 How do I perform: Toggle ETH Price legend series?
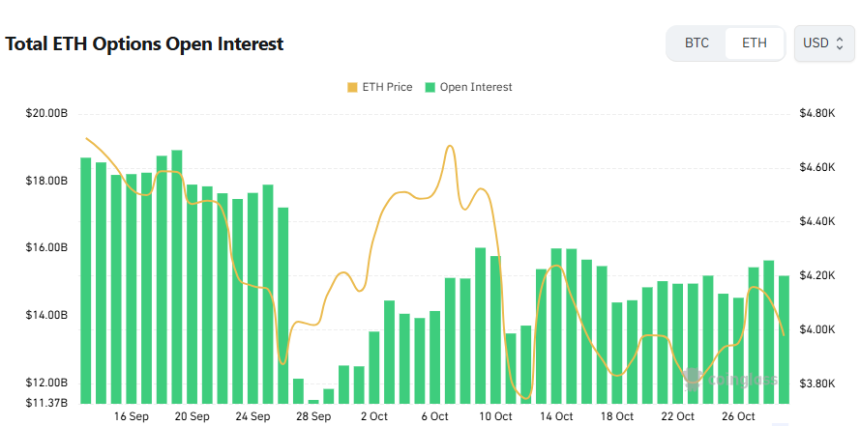pyautogui.click(x=379, y=87)
